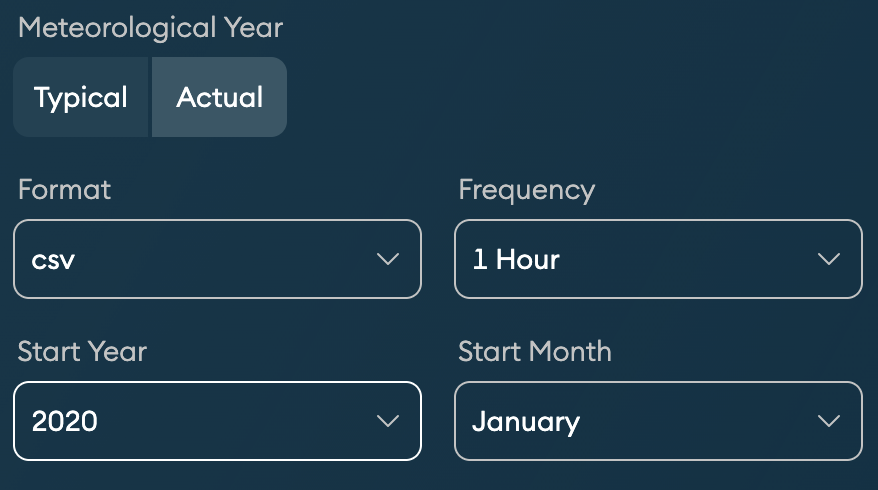The width and height of the screenshot is (878, 490).
Task: Click the Format field label
Action: [64, 189]
